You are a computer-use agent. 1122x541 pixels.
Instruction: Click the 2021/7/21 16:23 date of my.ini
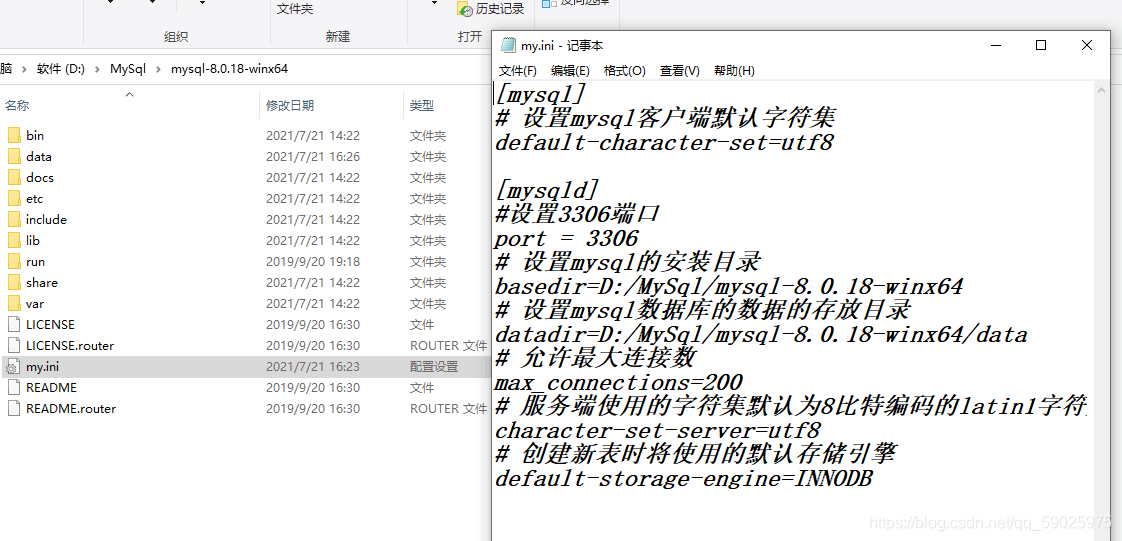tap(313, 366)
